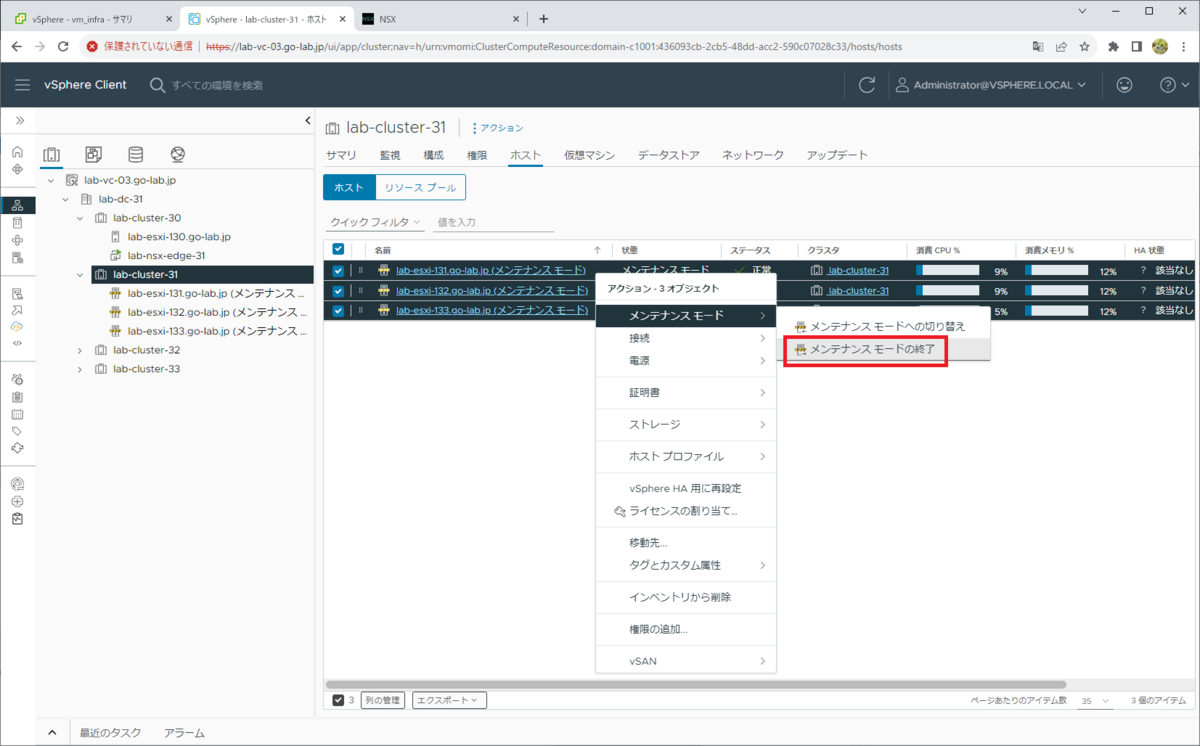Switch to Hosts and Clusters inventory view
The height and width of the screenshot is (746, 1200).
pyautogui.click(x=52, y=155)
